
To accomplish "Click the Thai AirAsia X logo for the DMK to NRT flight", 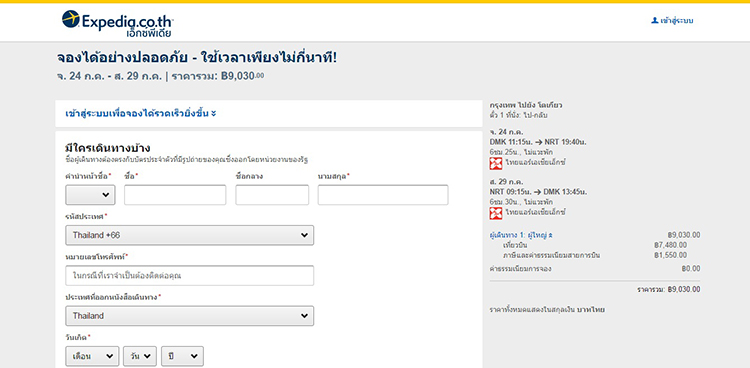I will tap(496, 163).
